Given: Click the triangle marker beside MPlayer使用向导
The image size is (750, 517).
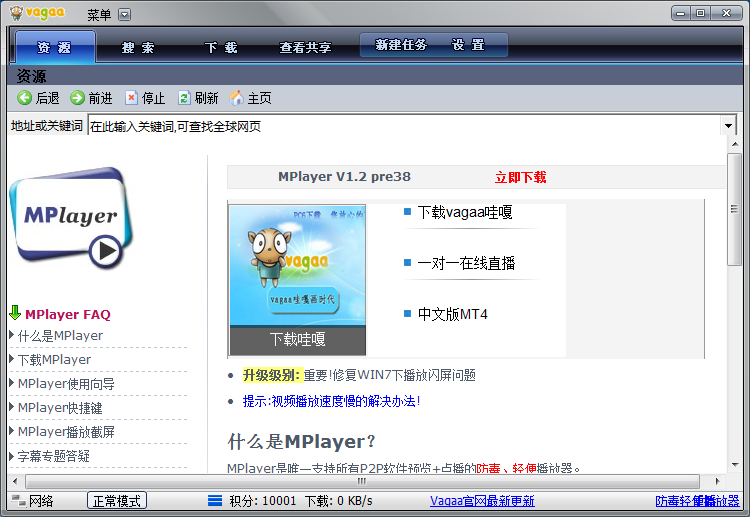Looking at the screenshot, I should coord(11,383).
